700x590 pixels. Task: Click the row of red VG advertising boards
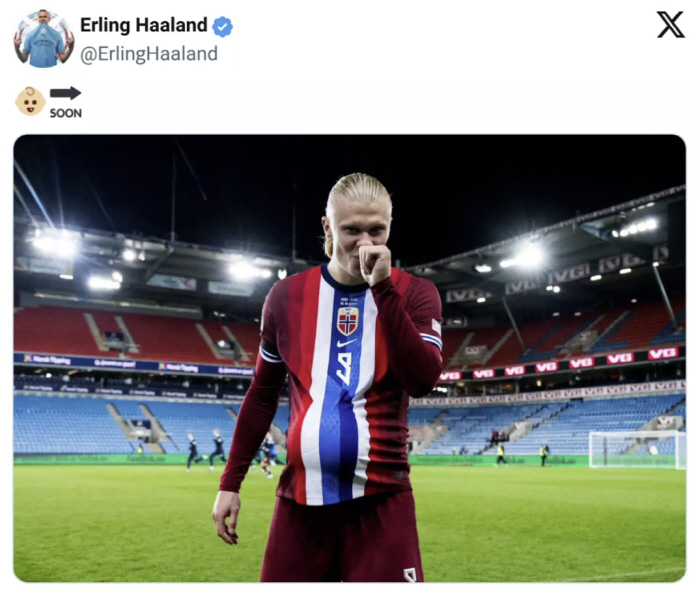pyautogui.click(x=560, y=365)
